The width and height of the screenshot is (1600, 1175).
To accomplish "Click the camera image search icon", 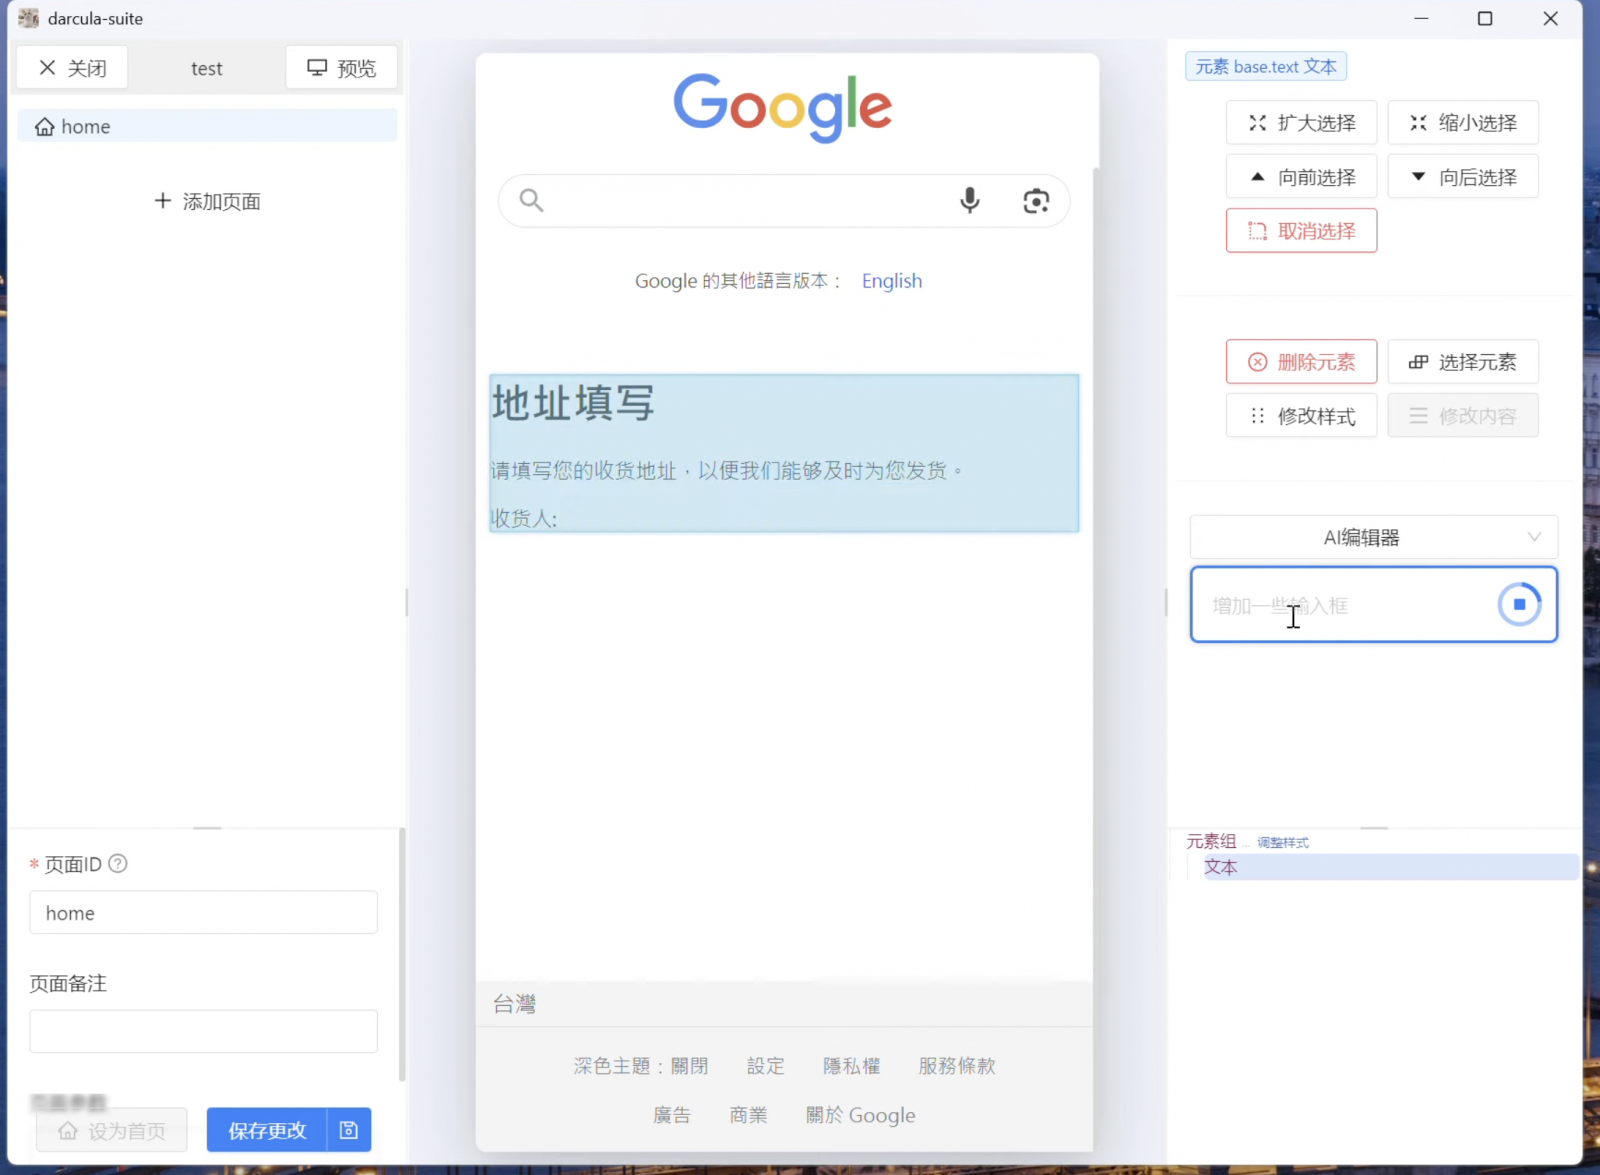I will 1036,201.
